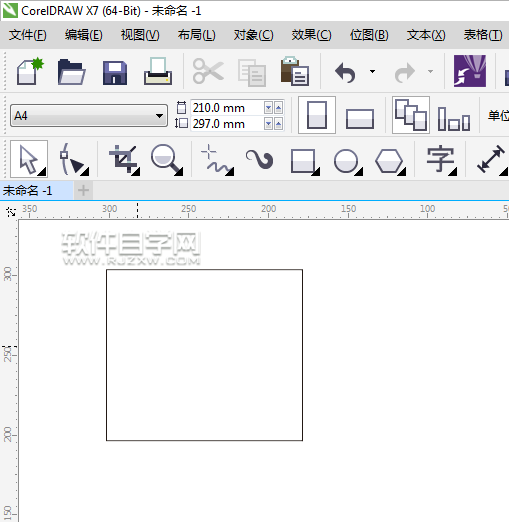Increase the page width spinner value
This screenshot has width=509, height=522.
pyautogui.click(x=278, y=108)
